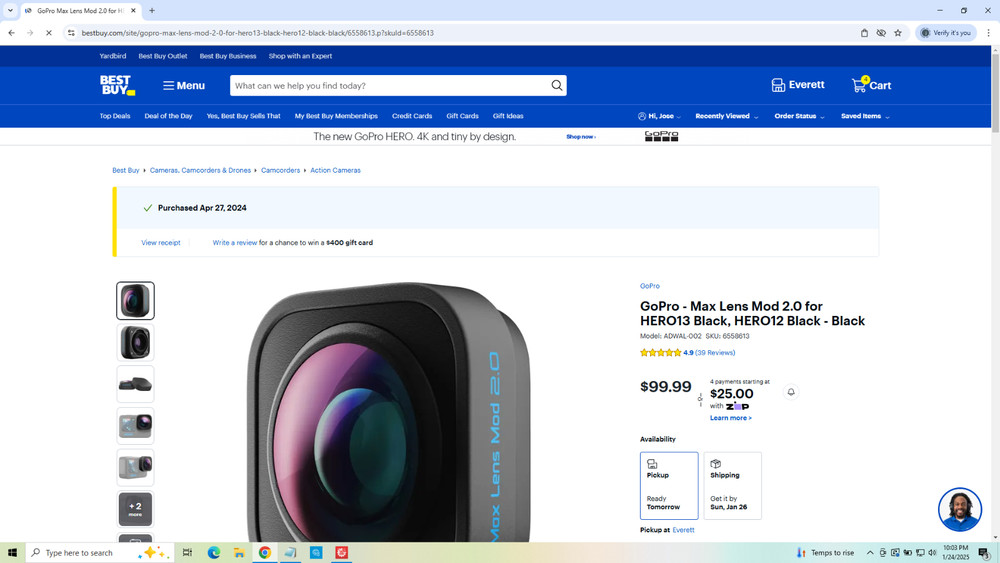This screenshot has width=1000, height=563.
Task: Open Deal of the Day
Action: click(x=168, y=116)
